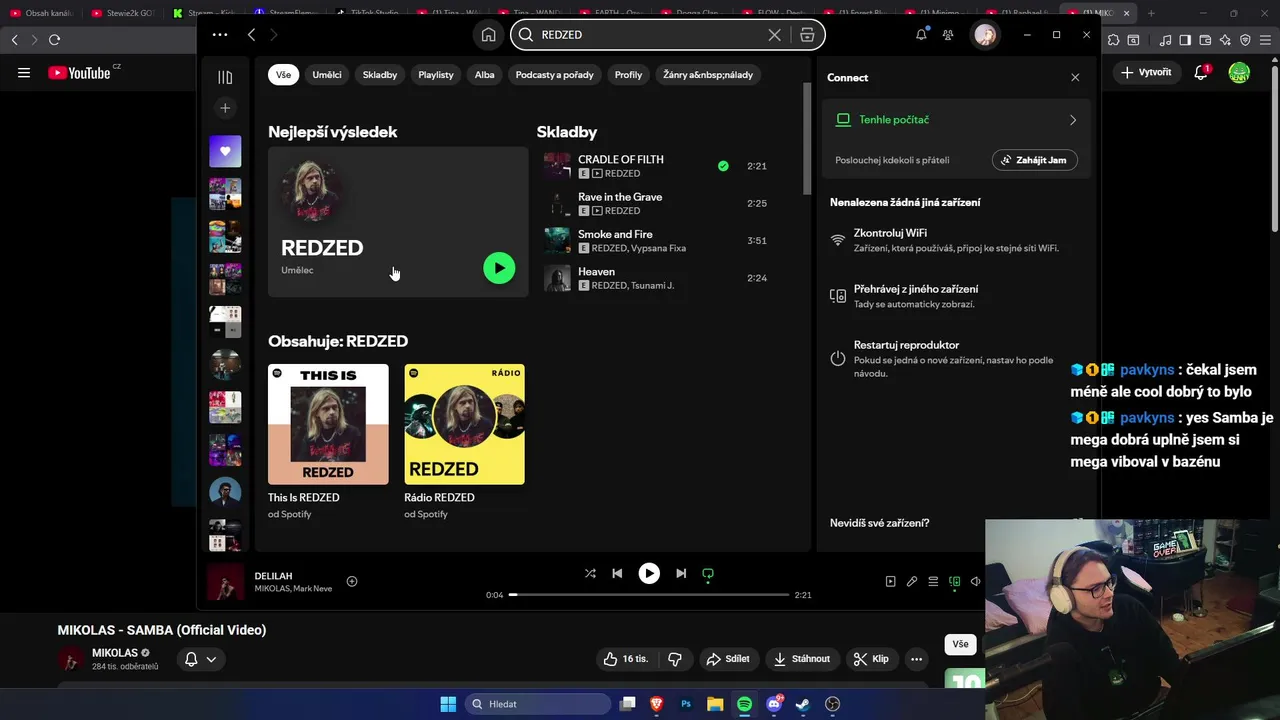This screenshot has height=720, width=1280.
Task: Open YouTube account avatar
Action: [1239, 73]
